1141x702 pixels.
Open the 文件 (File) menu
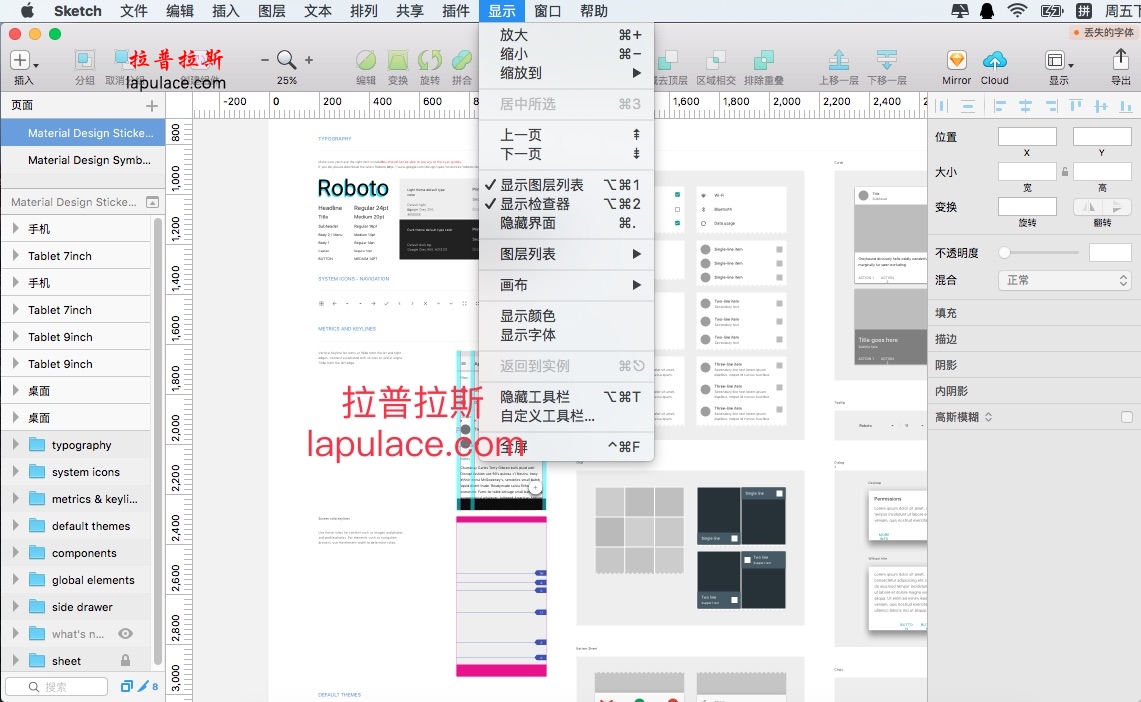(134, 11)
